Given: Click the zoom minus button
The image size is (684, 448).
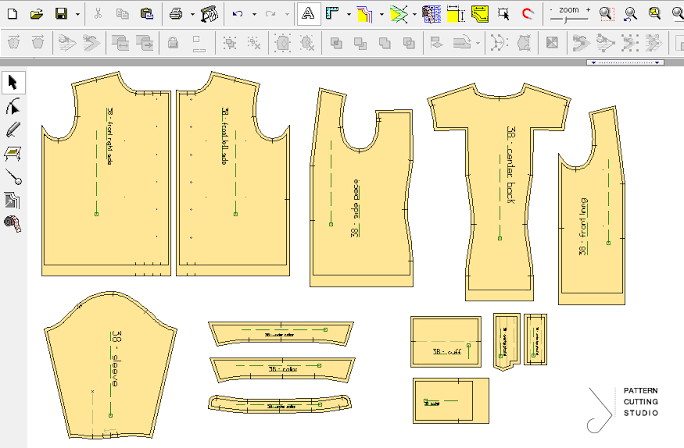Looking at the screenshot, I should tap(551, 10).
